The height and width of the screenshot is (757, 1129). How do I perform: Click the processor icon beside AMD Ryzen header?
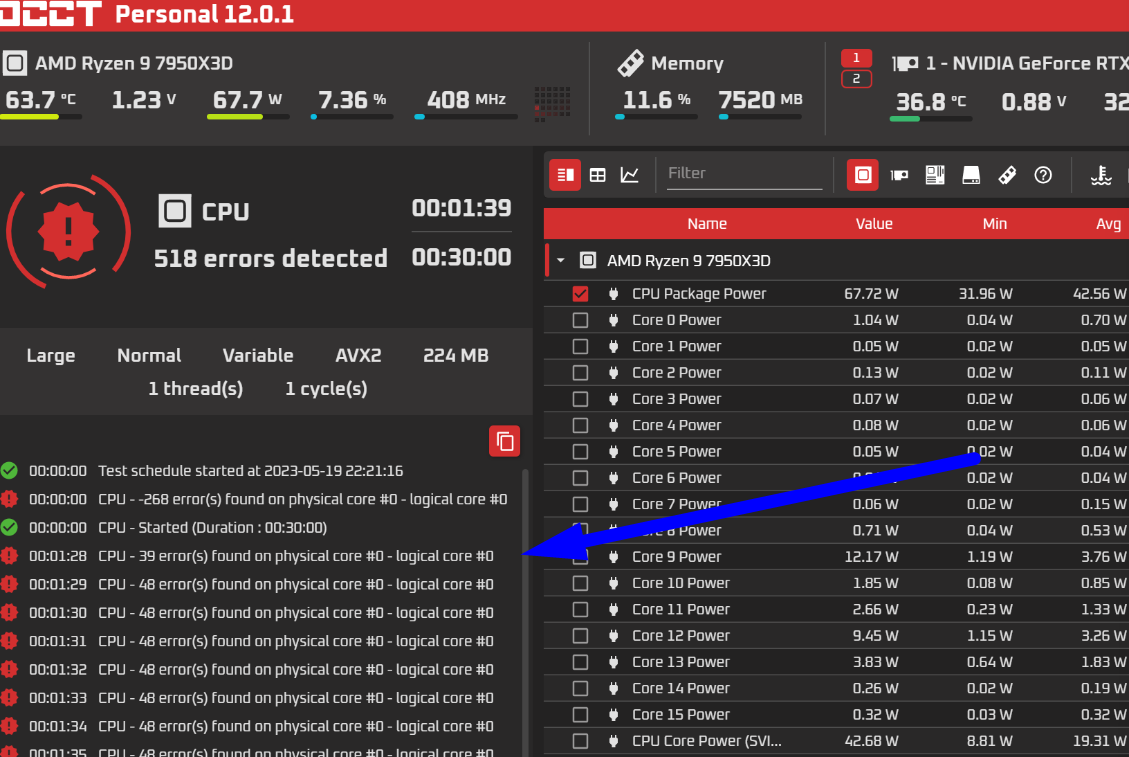(14, 63)
